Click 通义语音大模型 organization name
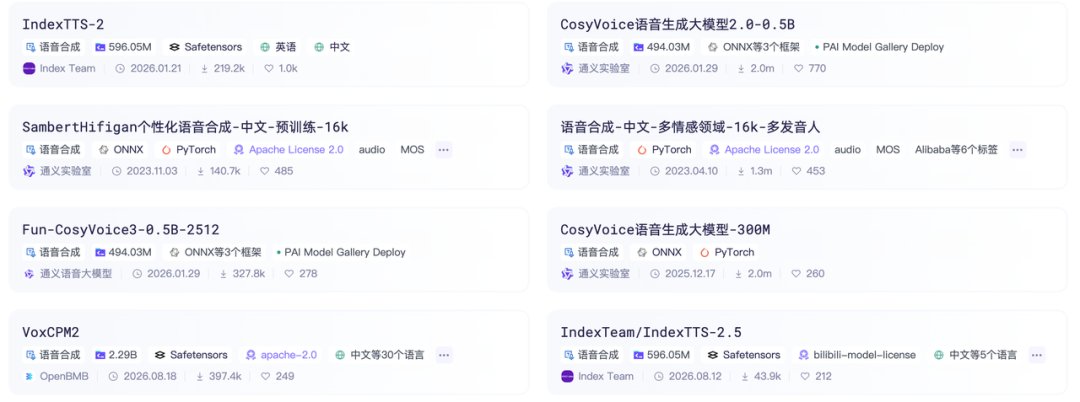 pos(76,273)
